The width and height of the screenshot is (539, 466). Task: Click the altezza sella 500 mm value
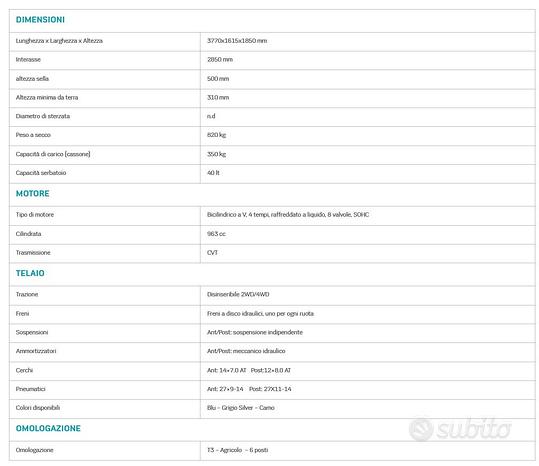[218, 79]
